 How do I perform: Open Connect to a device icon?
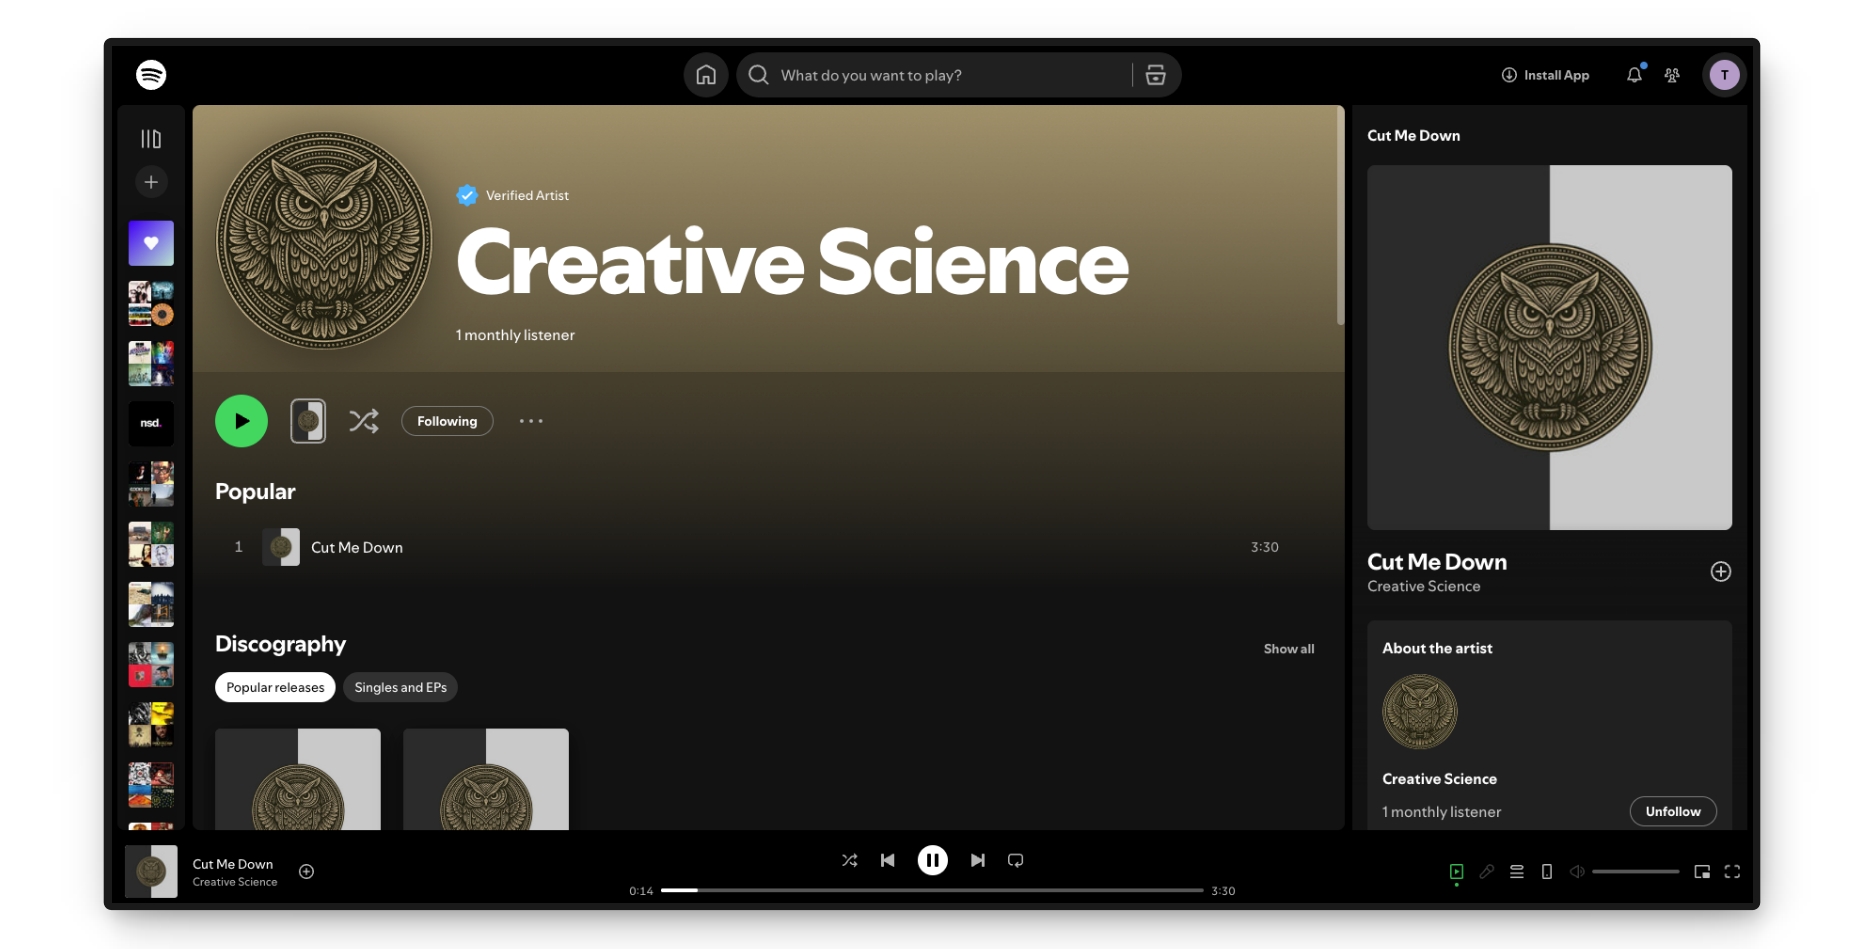click(1547, 872)
